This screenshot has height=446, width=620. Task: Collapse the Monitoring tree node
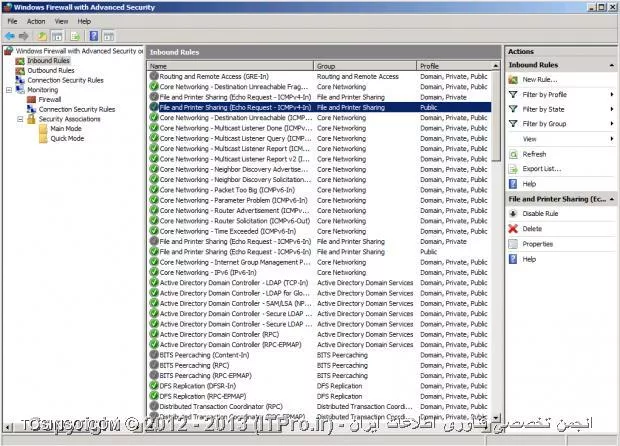pyautogui.click(x=9, y=90)
